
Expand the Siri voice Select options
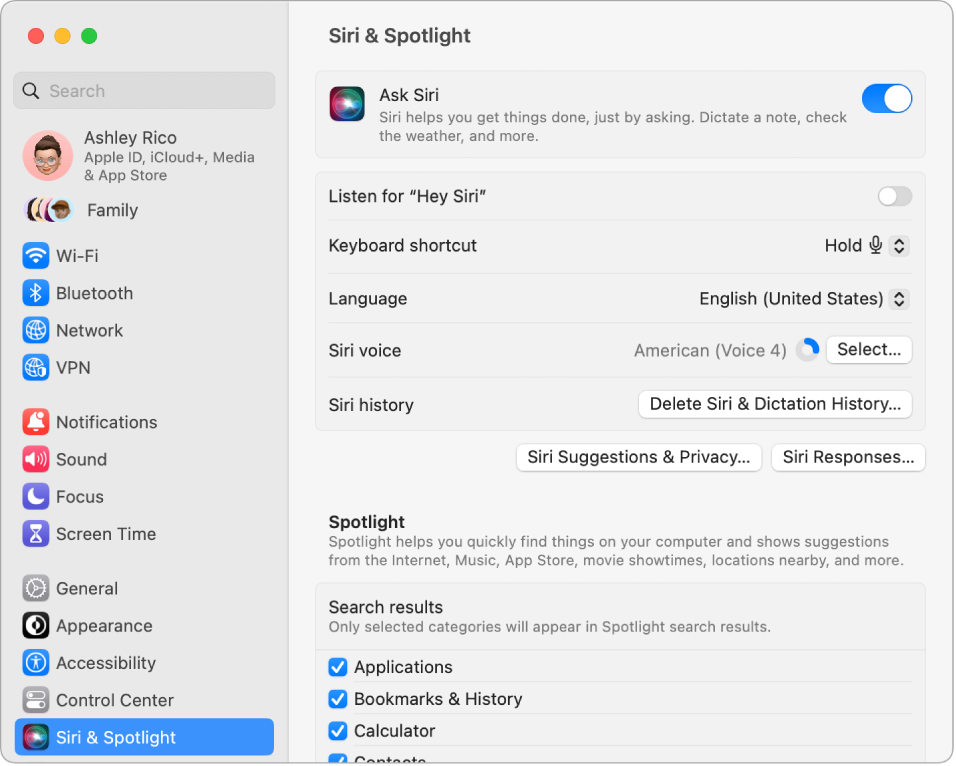coord(868,350)
